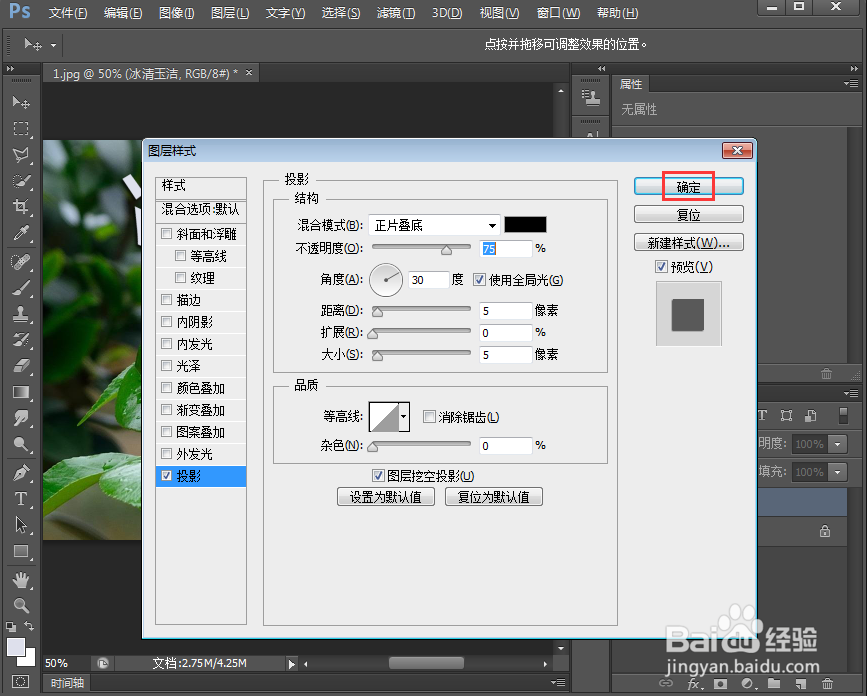Select the Eraser tool
The height and width of the screenshot is (696, 867).
21,365
